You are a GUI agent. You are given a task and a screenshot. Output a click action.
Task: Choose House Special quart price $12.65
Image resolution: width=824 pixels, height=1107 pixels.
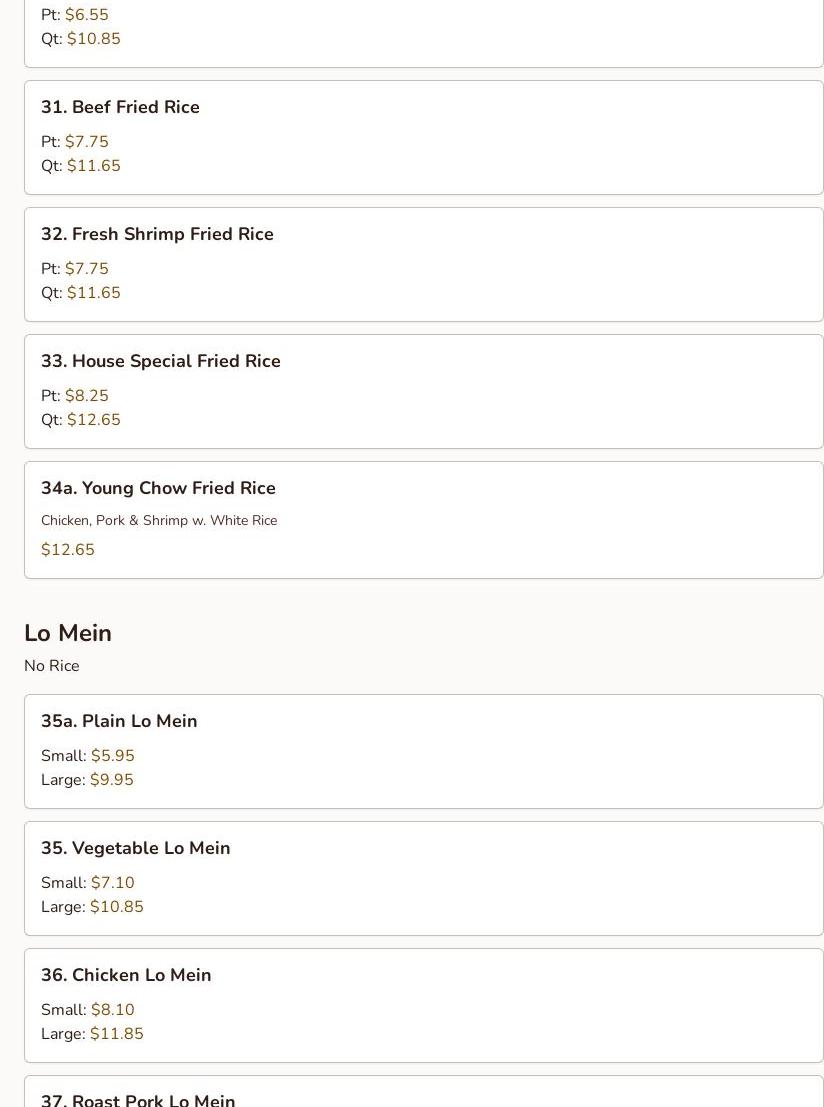coord(93,420)
